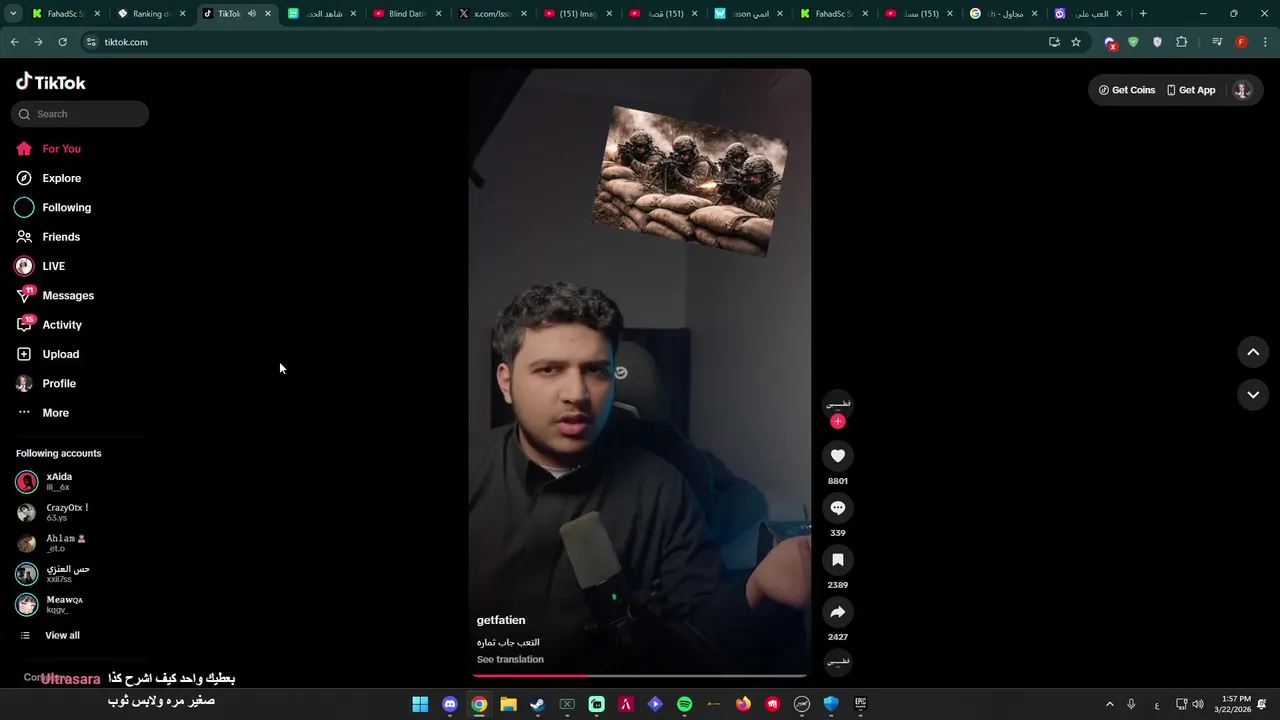Open the Chrome profile avatar F
Screen dimensions: 1280x720
(1241, 42)
